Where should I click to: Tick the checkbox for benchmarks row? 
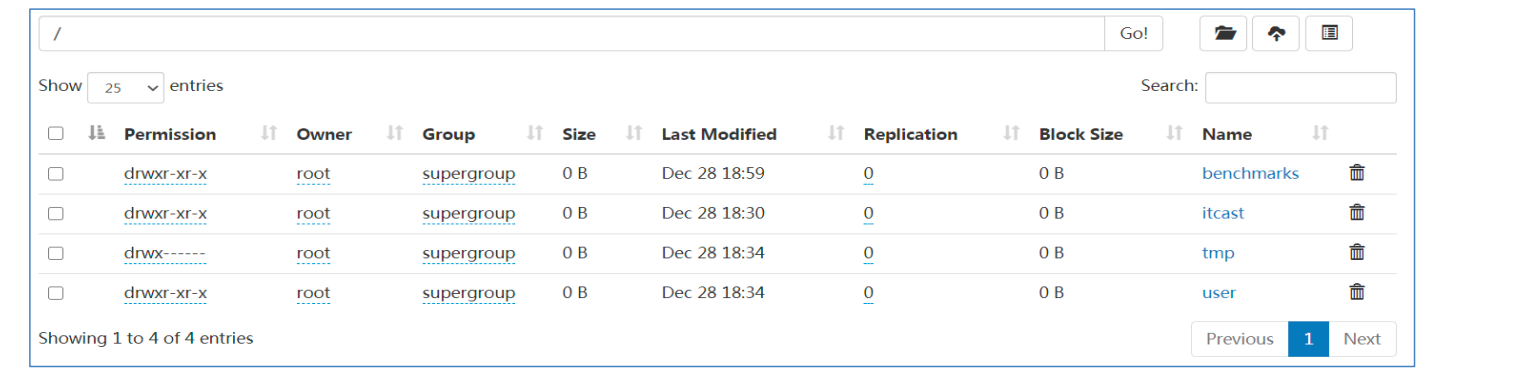[x=56, y=174]
